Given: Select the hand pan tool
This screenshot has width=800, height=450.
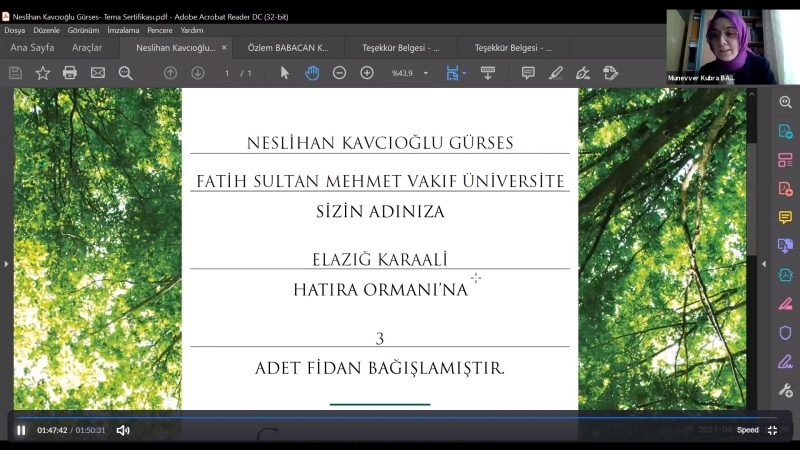Looking at the screenshot, I should (x=312, y=73).
